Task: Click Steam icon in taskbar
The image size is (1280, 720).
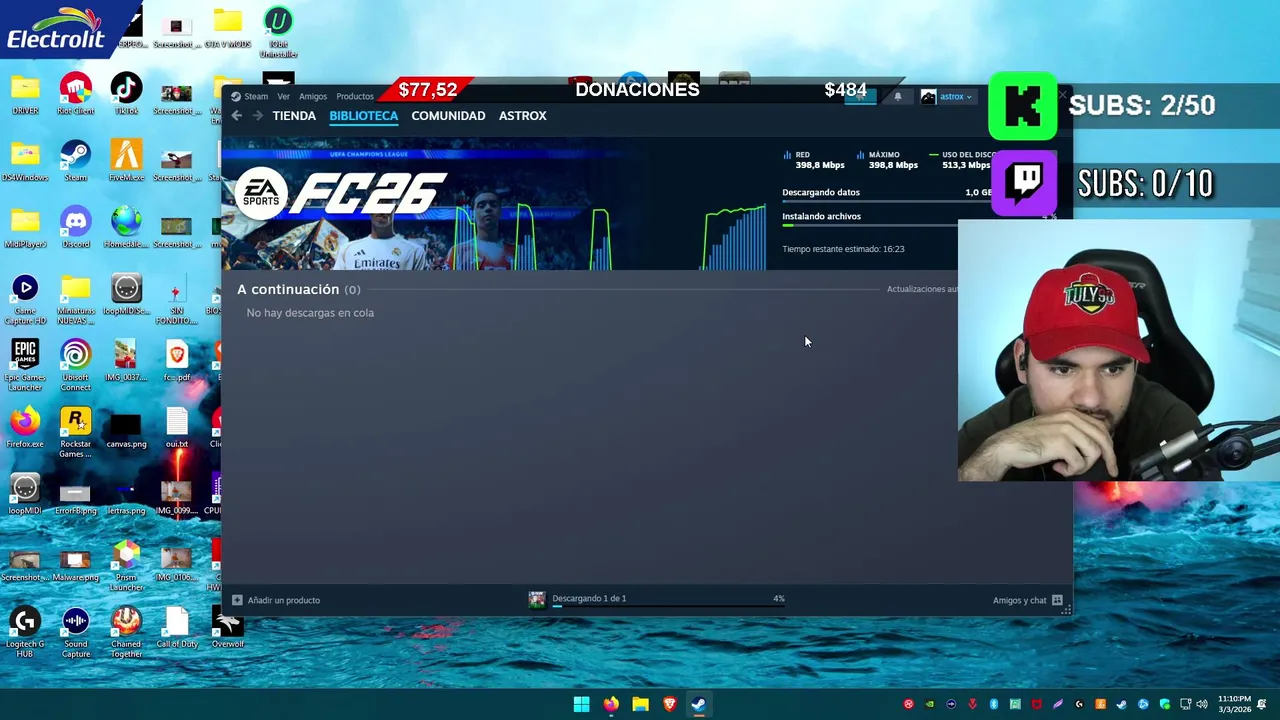Action: [698, 704]
